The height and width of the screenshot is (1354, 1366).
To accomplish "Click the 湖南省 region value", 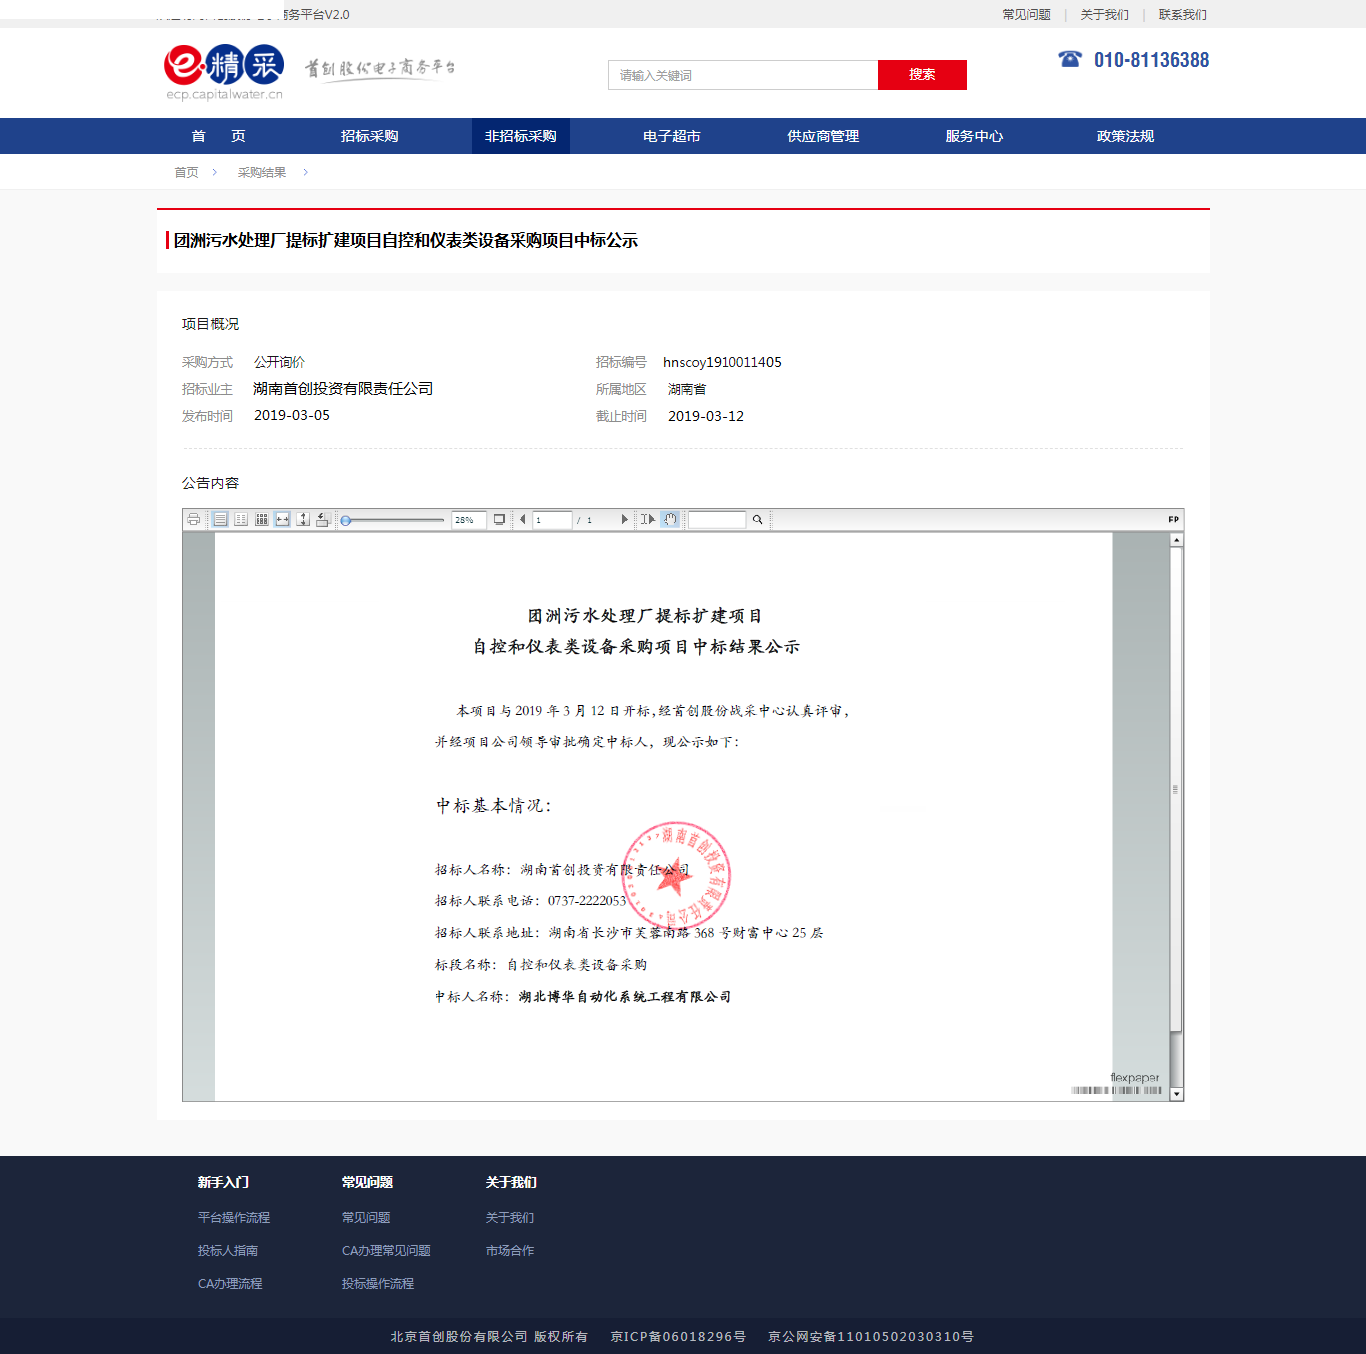I will click(687, 389).
